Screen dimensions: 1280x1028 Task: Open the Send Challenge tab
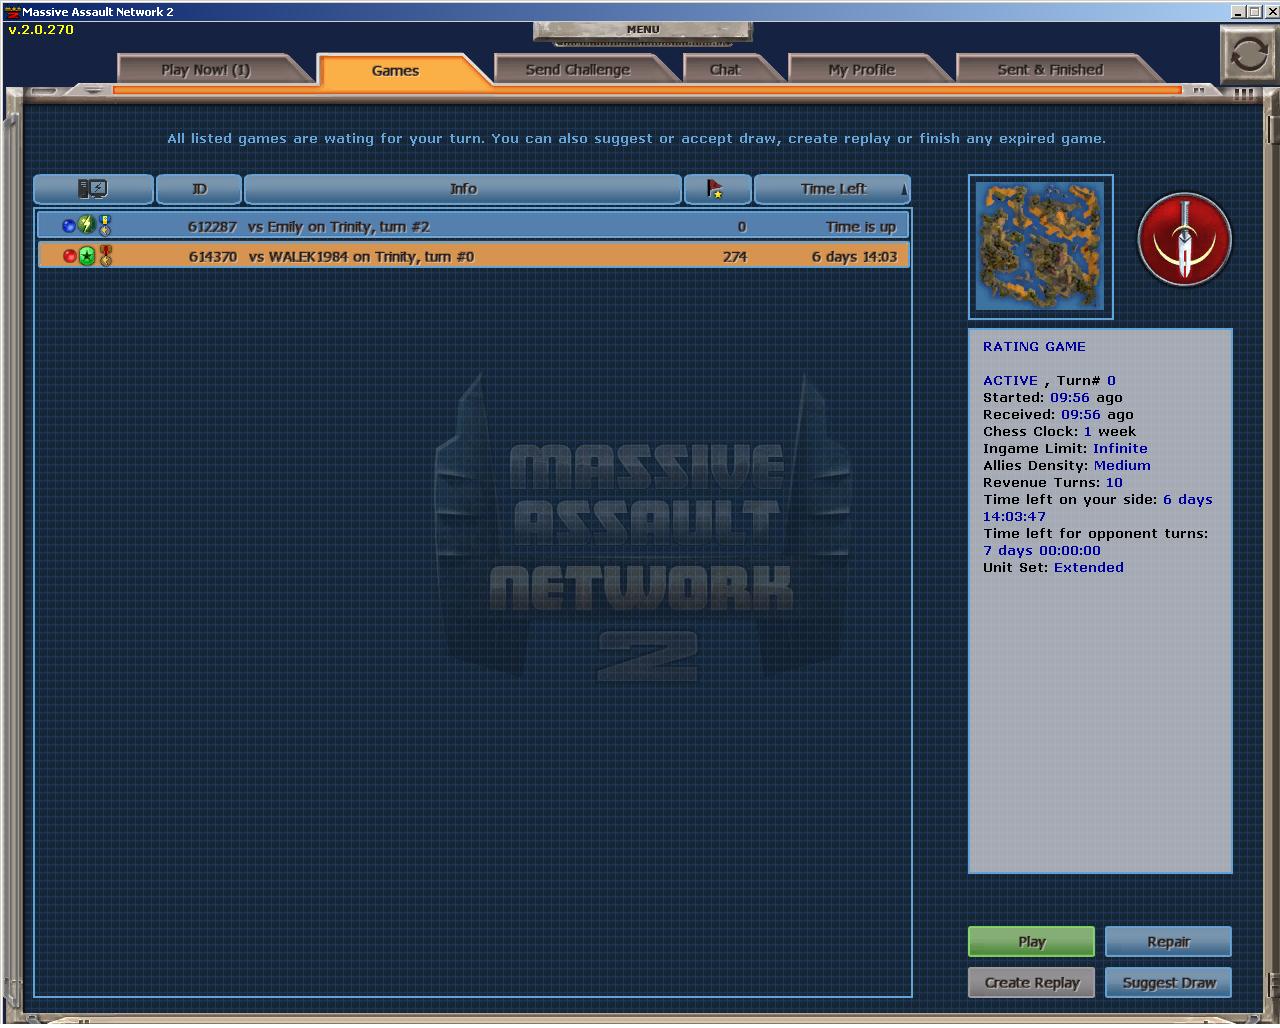click(578, 70)
